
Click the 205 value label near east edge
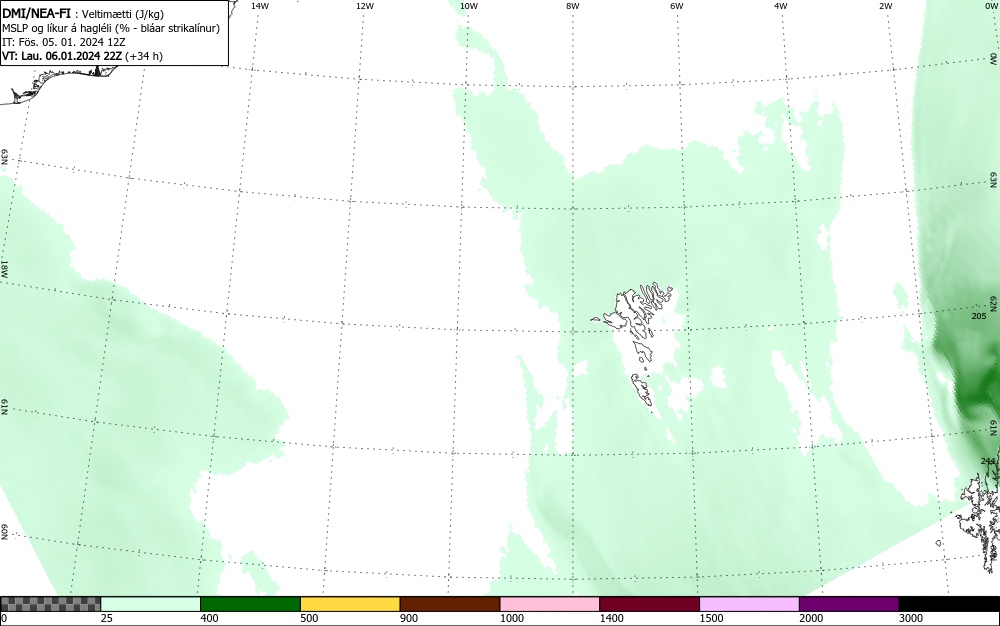(x=979, y=316)
